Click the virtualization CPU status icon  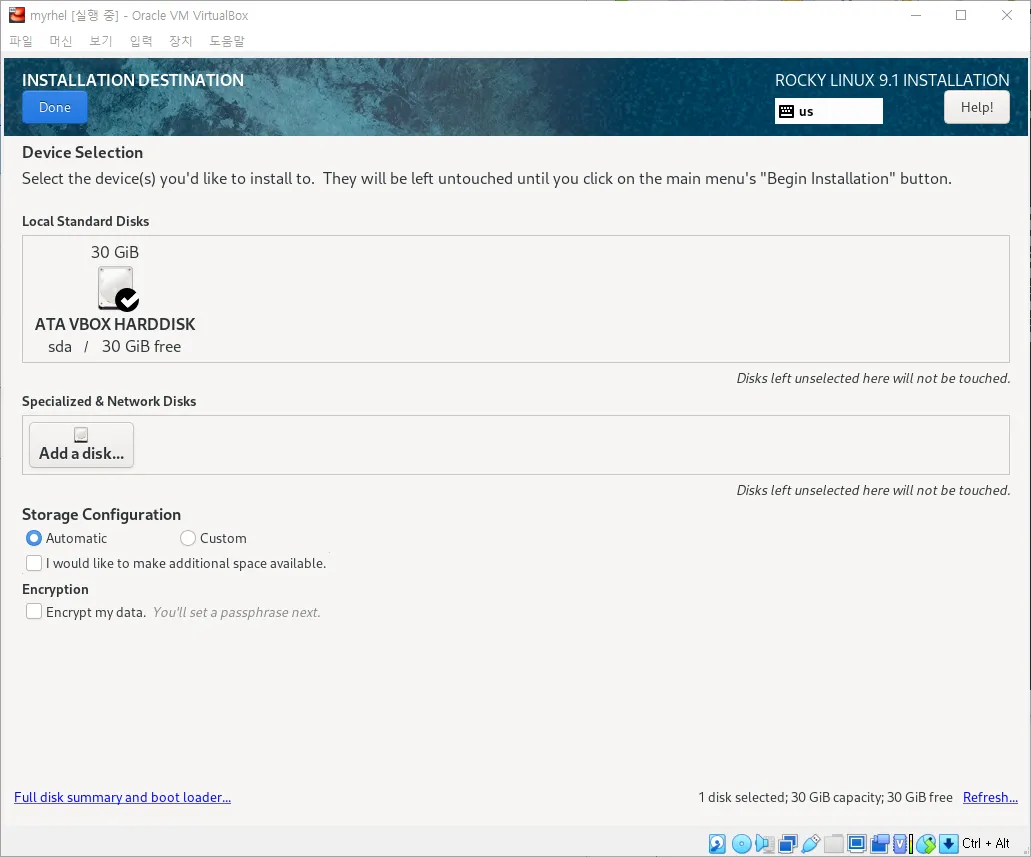coord(900,843)
